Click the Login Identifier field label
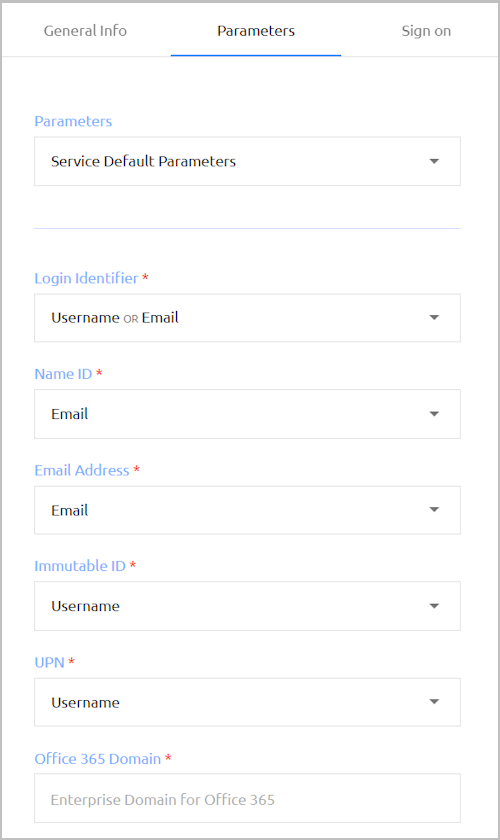 click(x=86, y=278)
